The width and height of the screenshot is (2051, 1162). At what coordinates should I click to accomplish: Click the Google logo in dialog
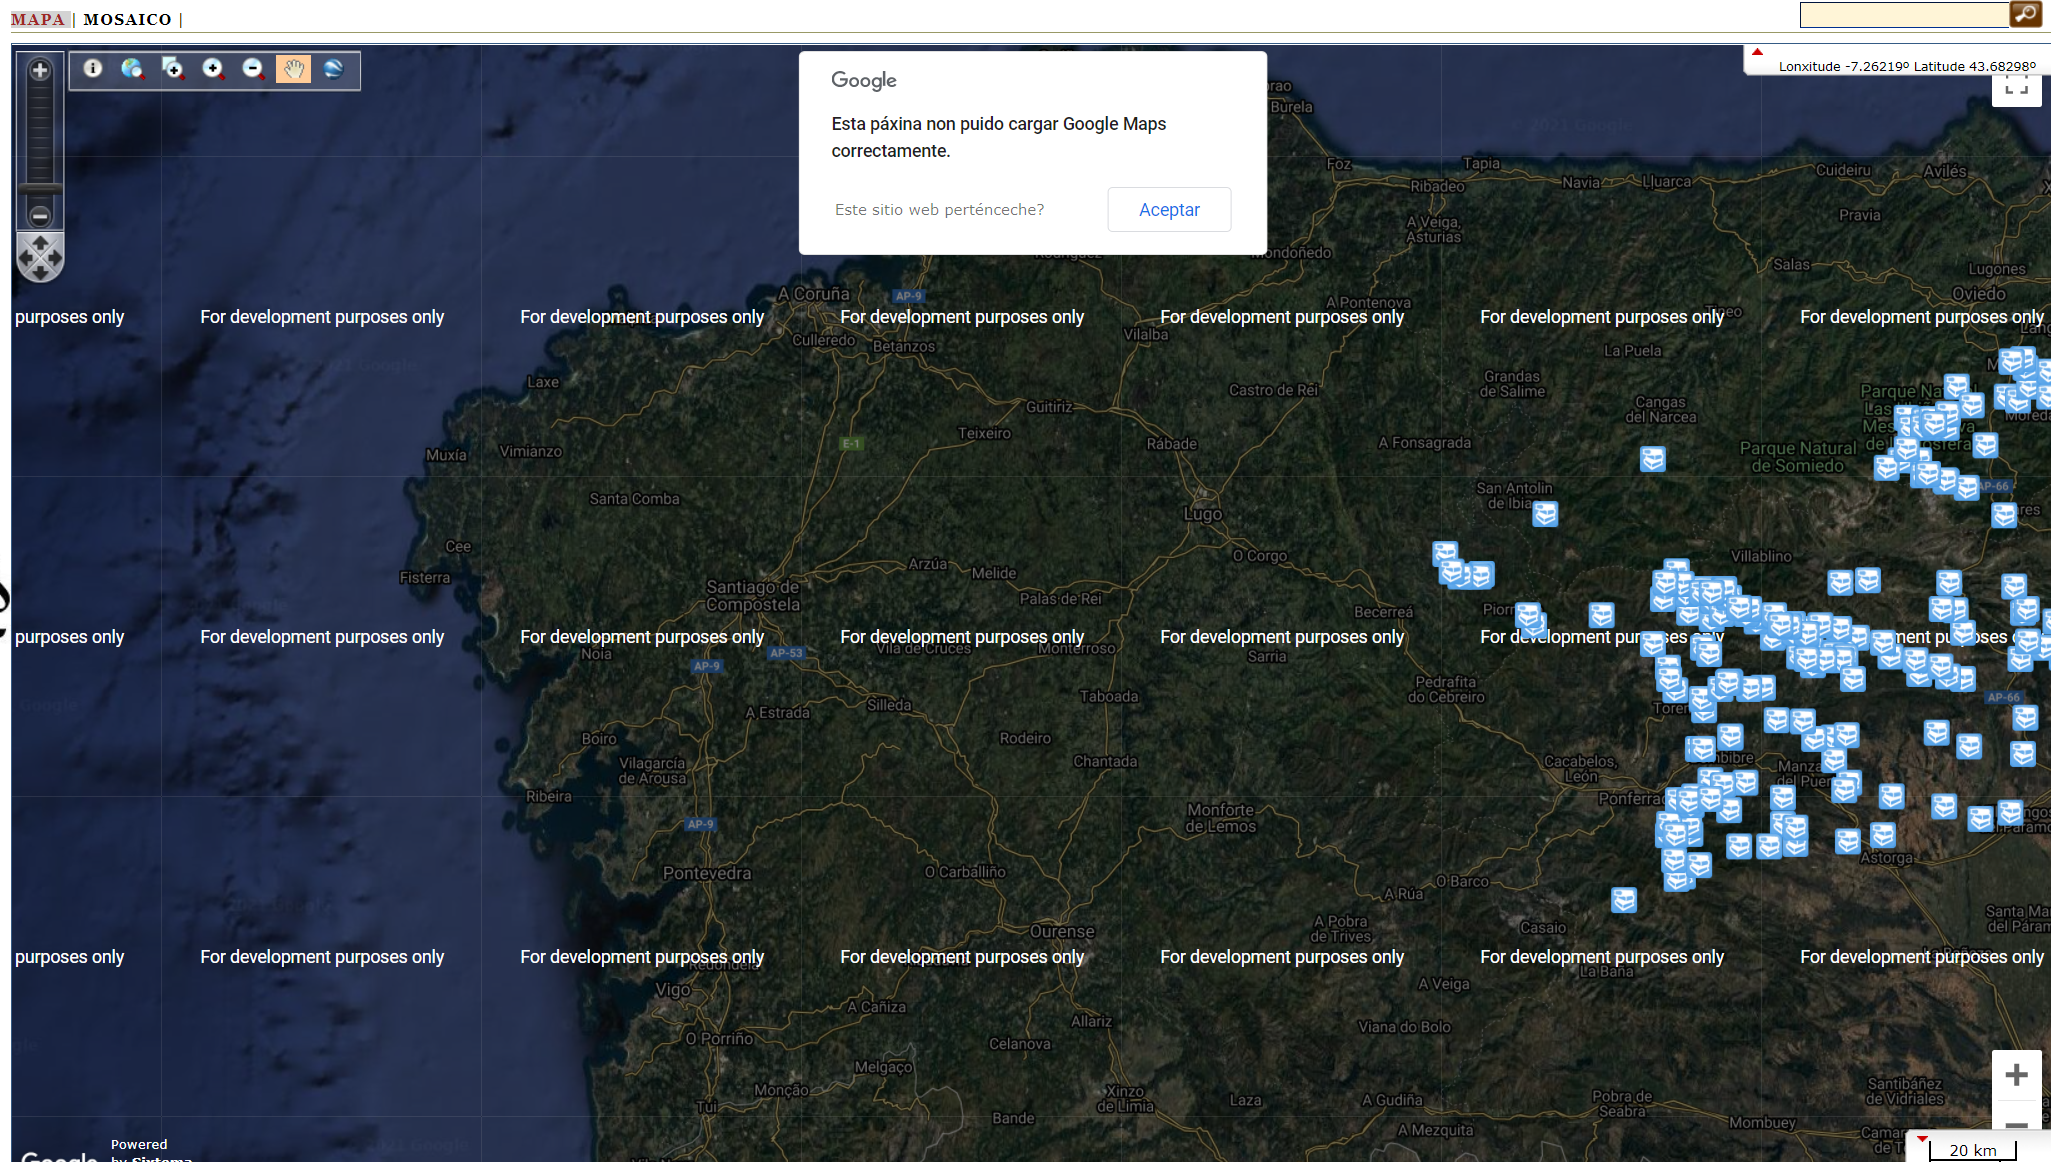click(864, 80)
